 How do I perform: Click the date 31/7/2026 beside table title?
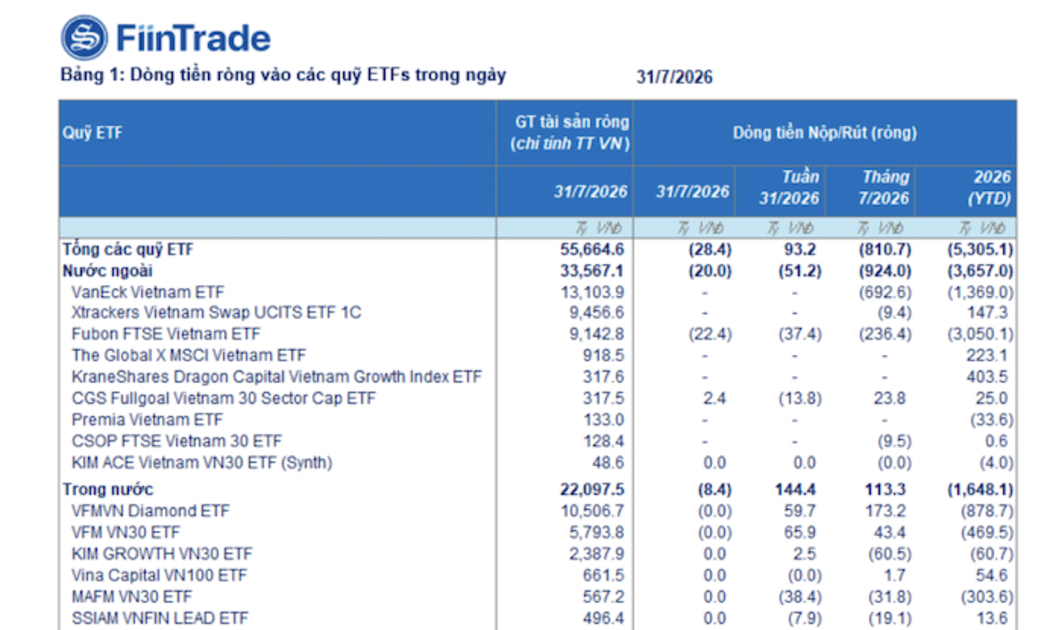pos(674,77)
